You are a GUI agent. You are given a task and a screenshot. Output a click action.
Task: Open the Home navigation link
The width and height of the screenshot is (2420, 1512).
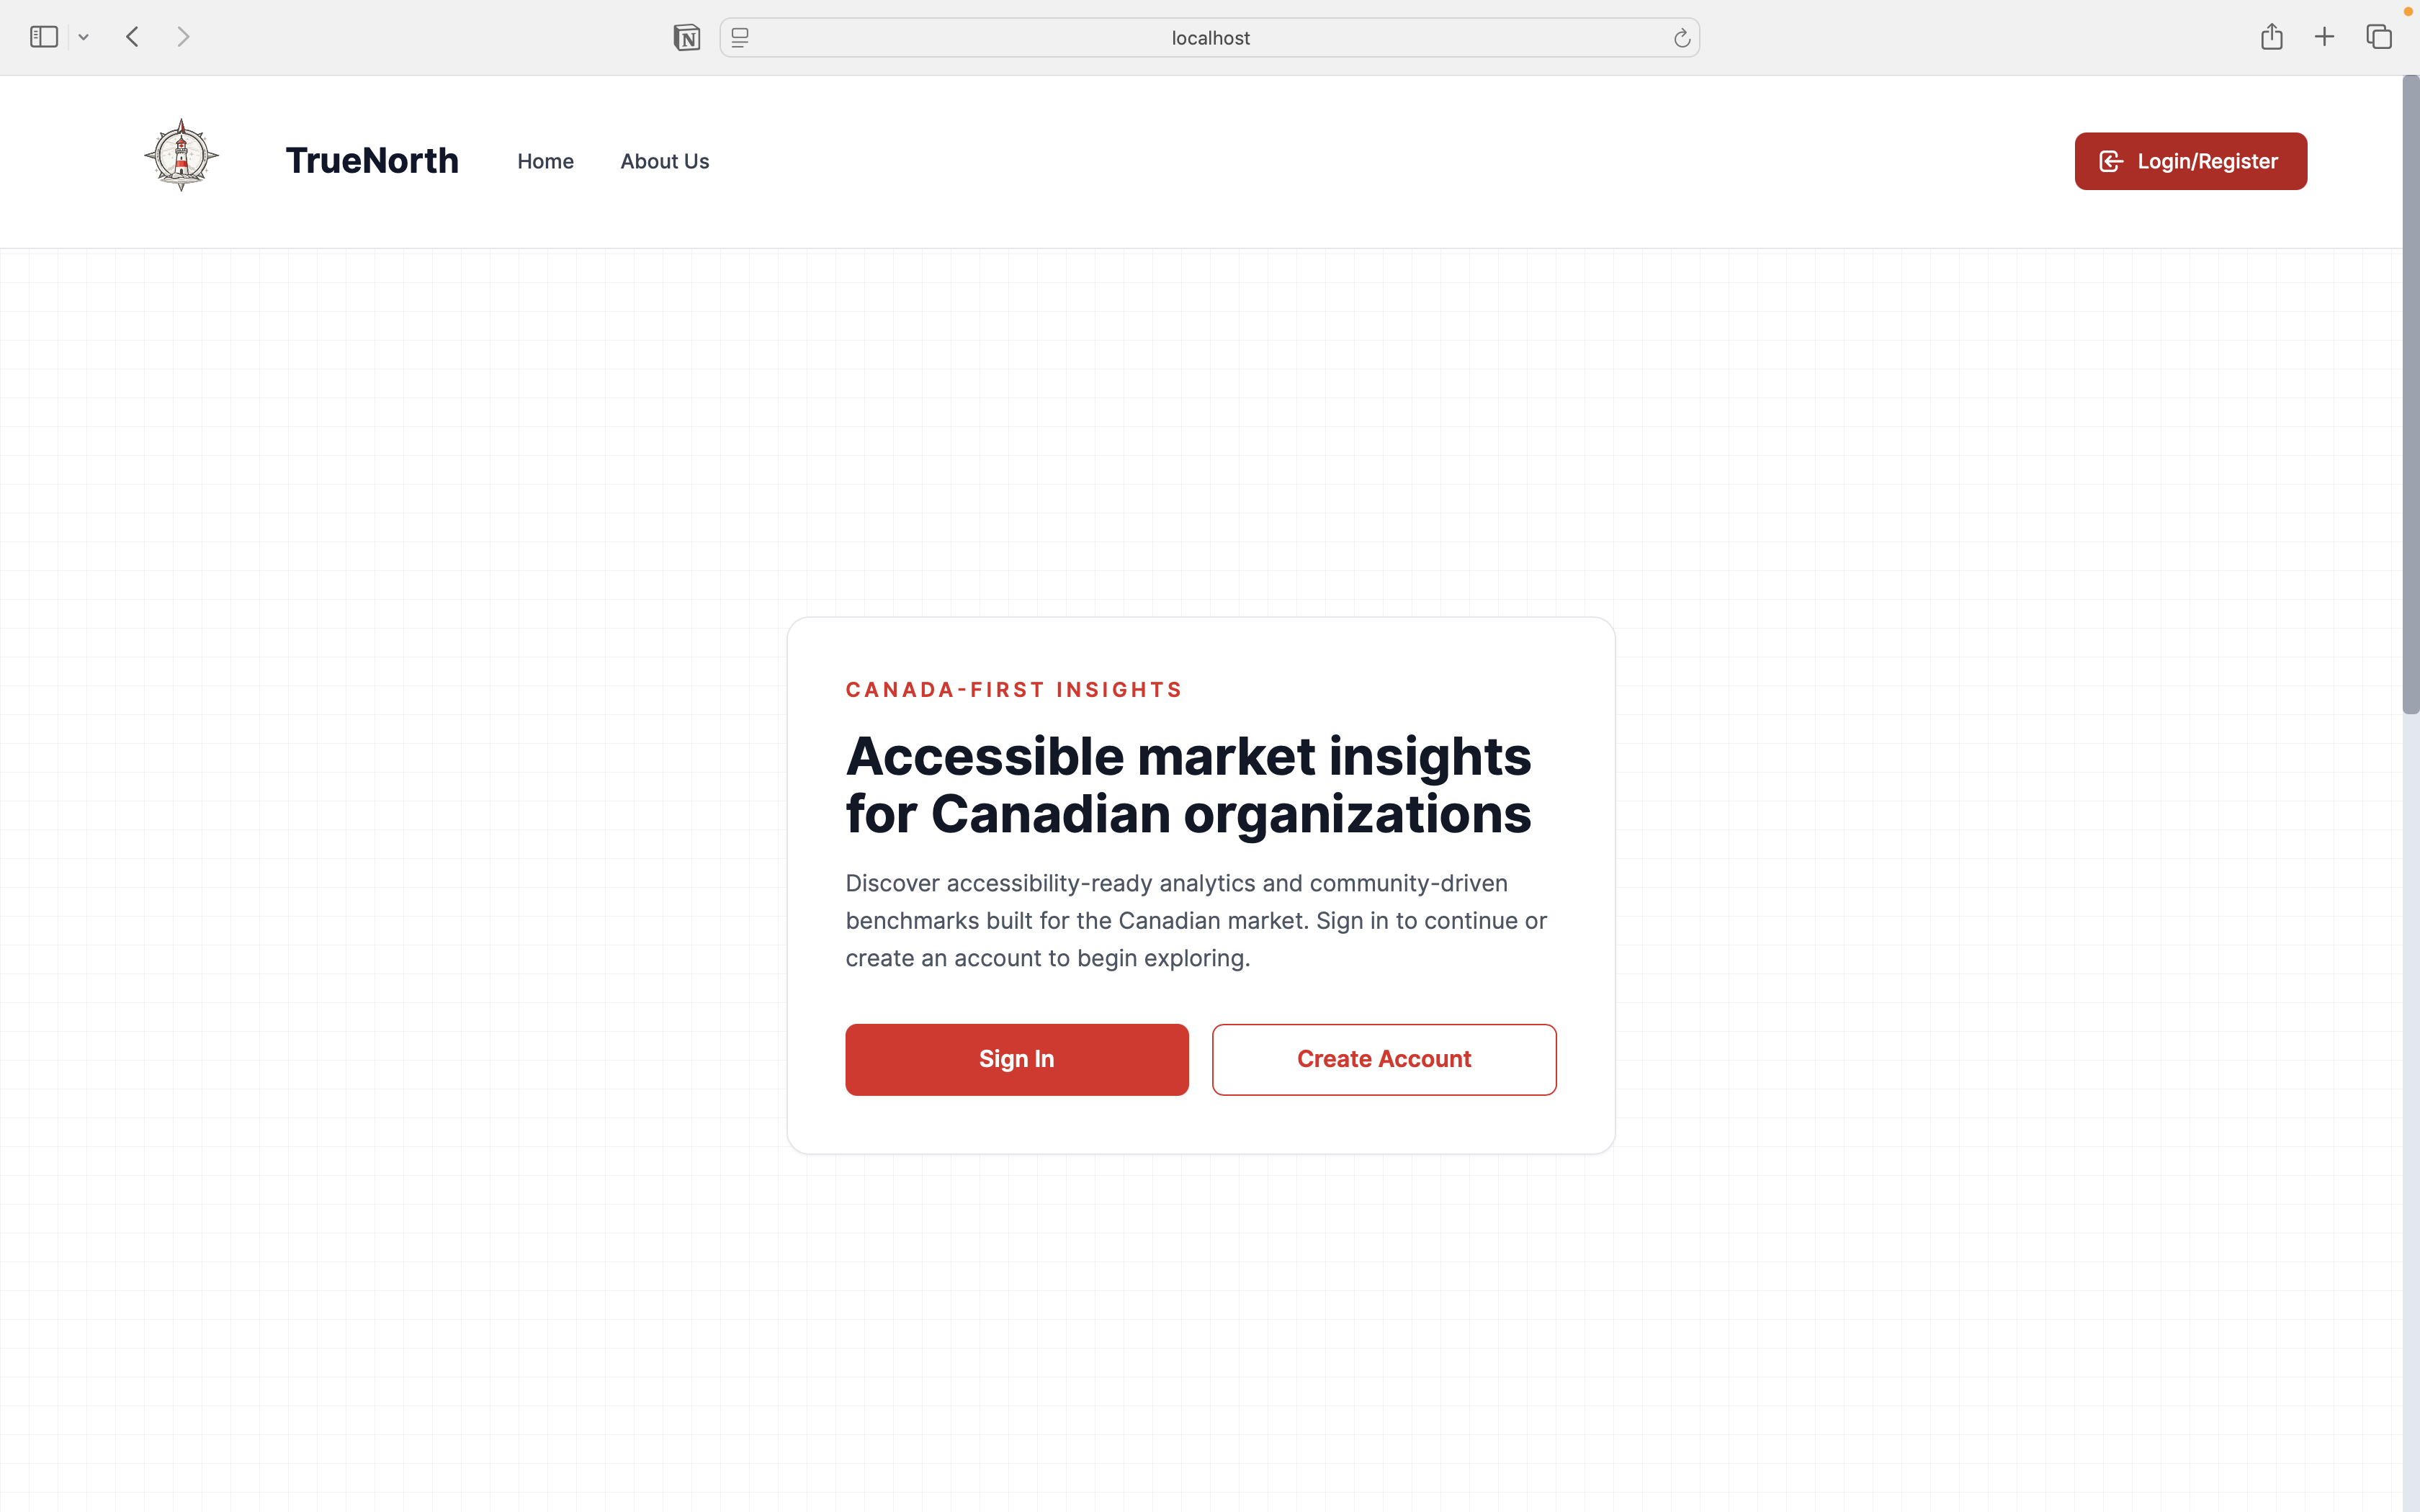click(545, 161)
